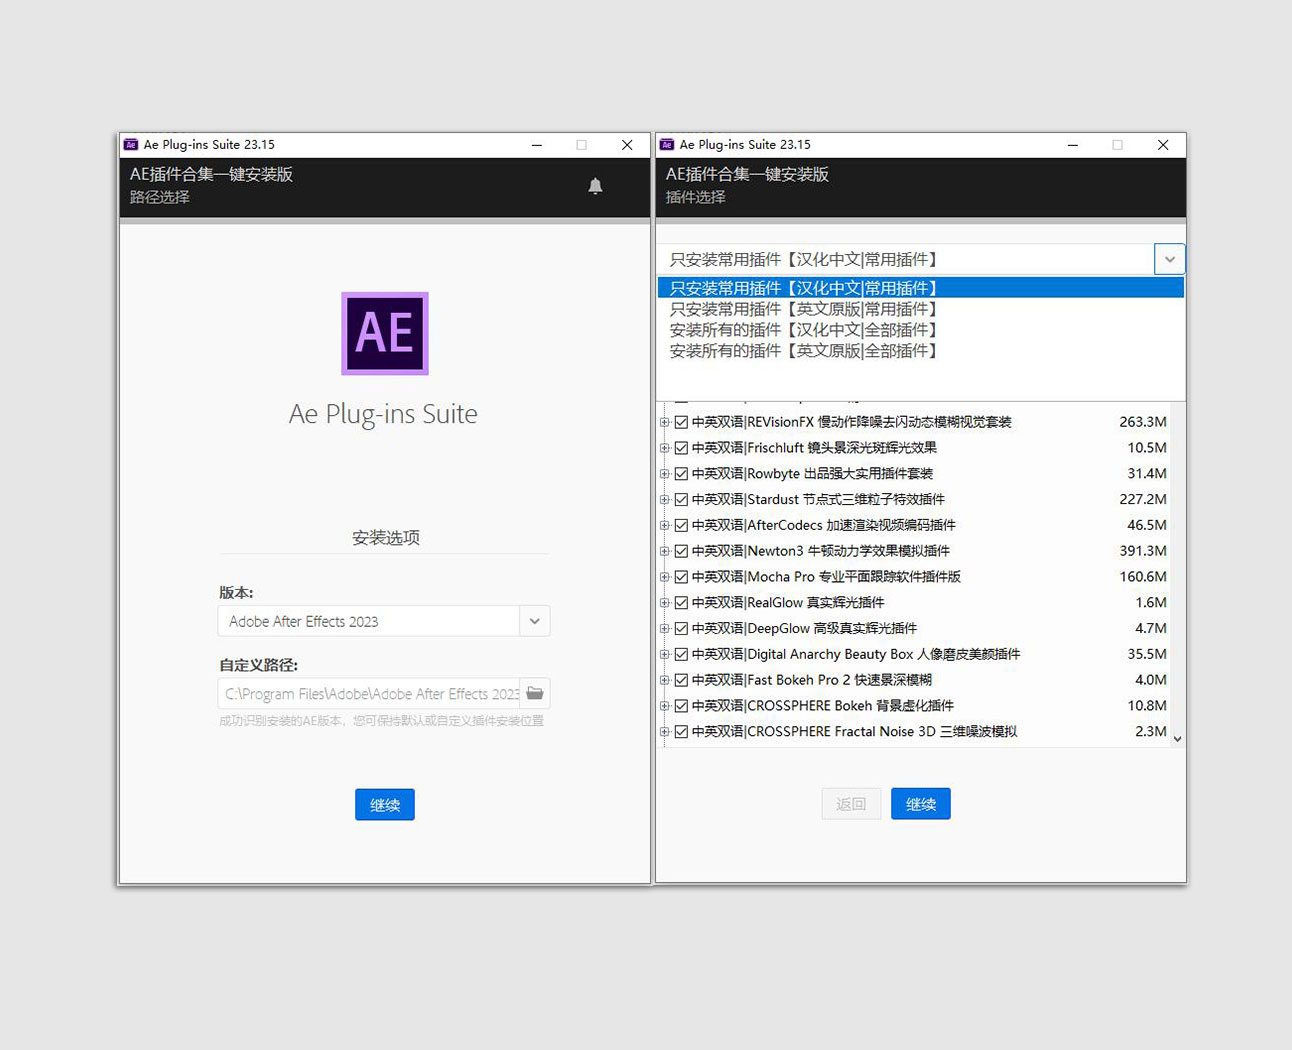Click AE title bar icon in right window
Image resolution: width=1292 pixels, height=1050 pixels.
point(667,145)
